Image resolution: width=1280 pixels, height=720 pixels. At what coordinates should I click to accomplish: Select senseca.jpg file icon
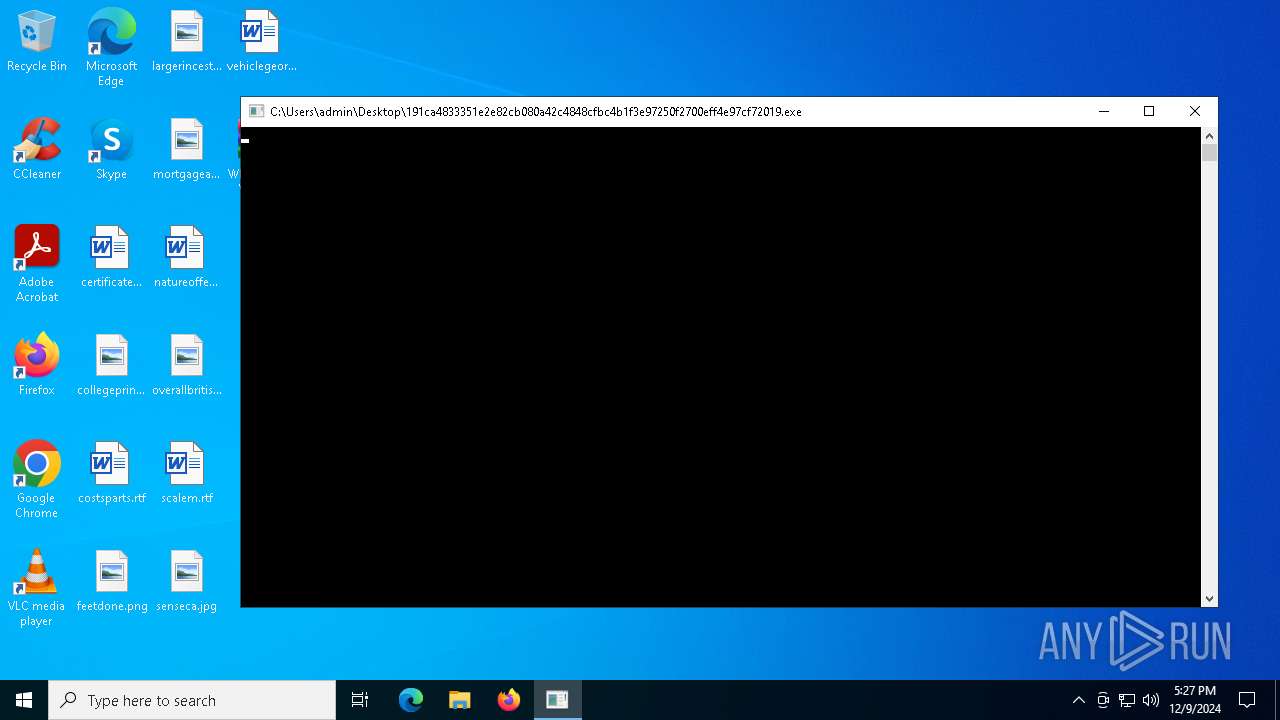click(x=186, y=581)
